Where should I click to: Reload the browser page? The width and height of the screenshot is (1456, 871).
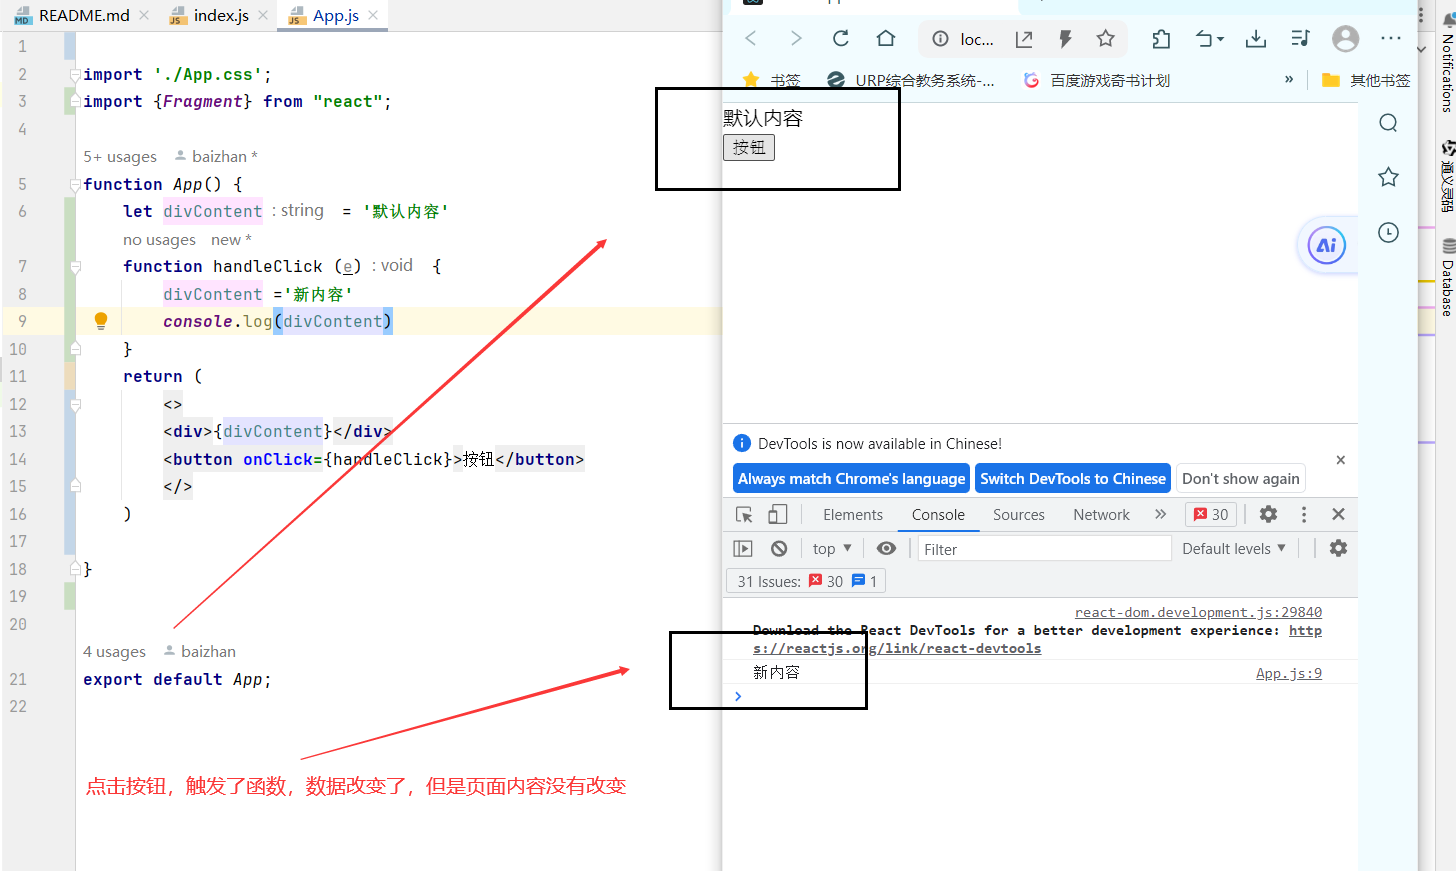841,38
